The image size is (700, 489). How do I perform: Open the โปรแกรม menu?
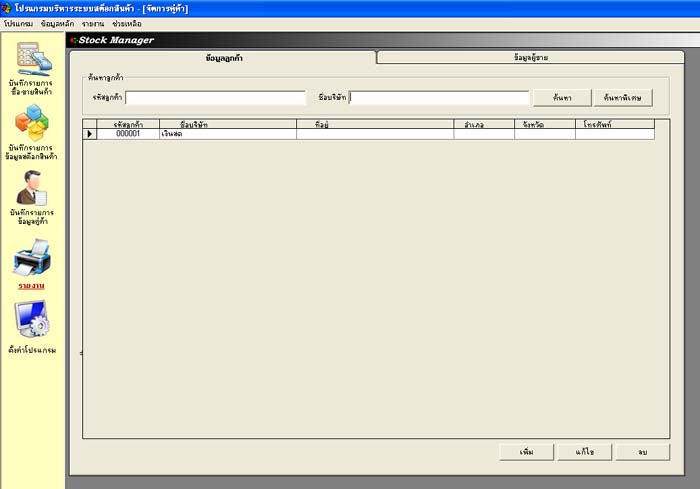tap(19, 23)
